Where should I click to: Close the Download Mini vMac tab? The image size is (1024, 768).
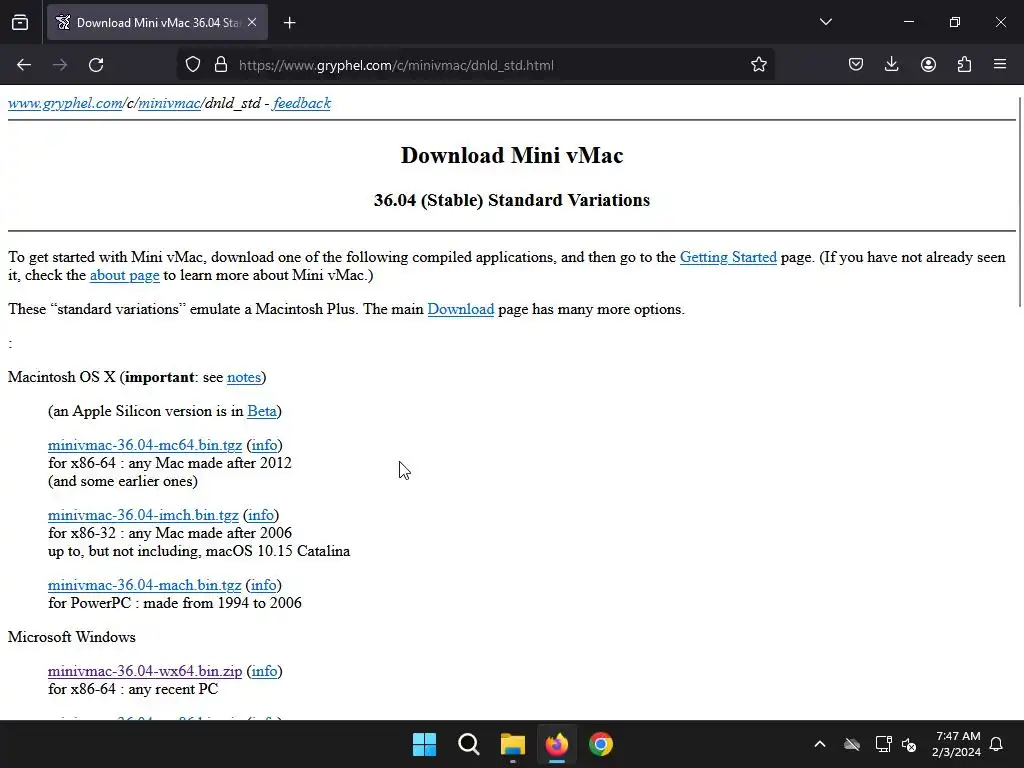click(252, 23)
